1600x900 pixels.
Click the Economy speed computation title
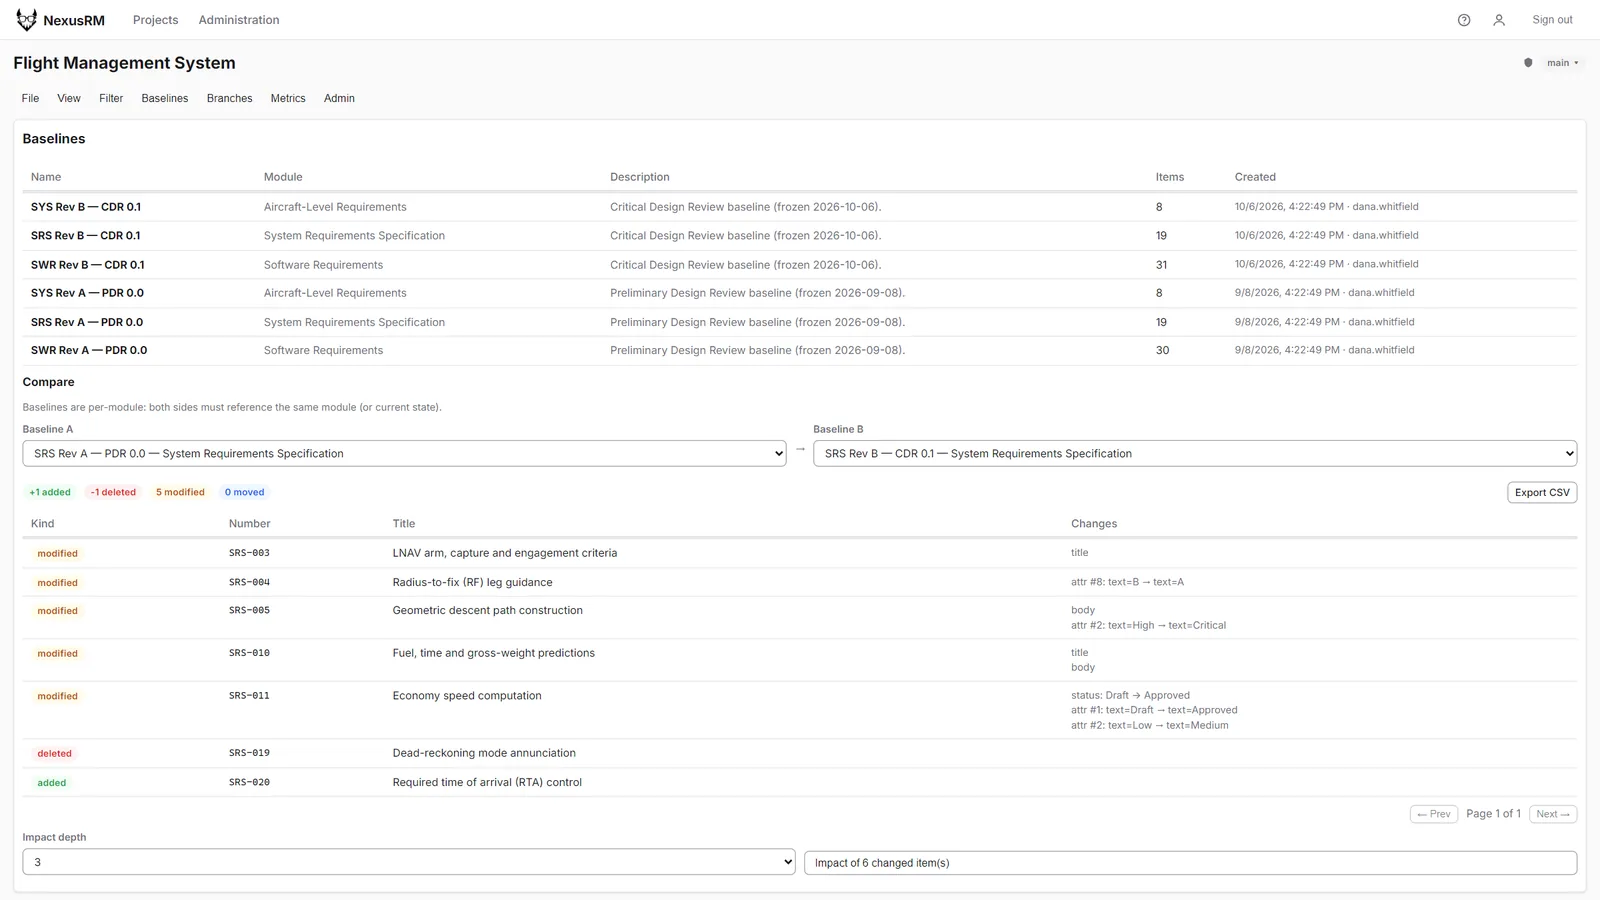click(467, 696)
